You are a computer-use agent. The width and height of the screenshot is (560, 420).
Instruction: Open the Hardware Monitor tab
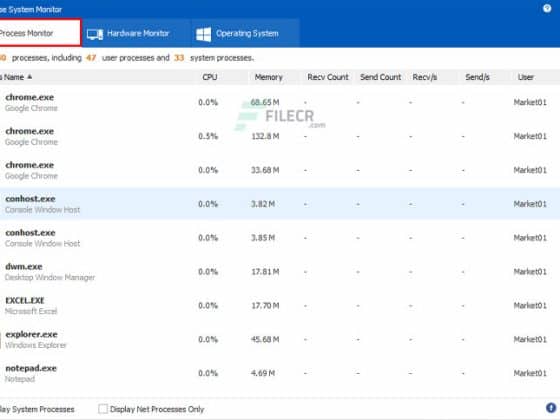(x=136, y=33)
